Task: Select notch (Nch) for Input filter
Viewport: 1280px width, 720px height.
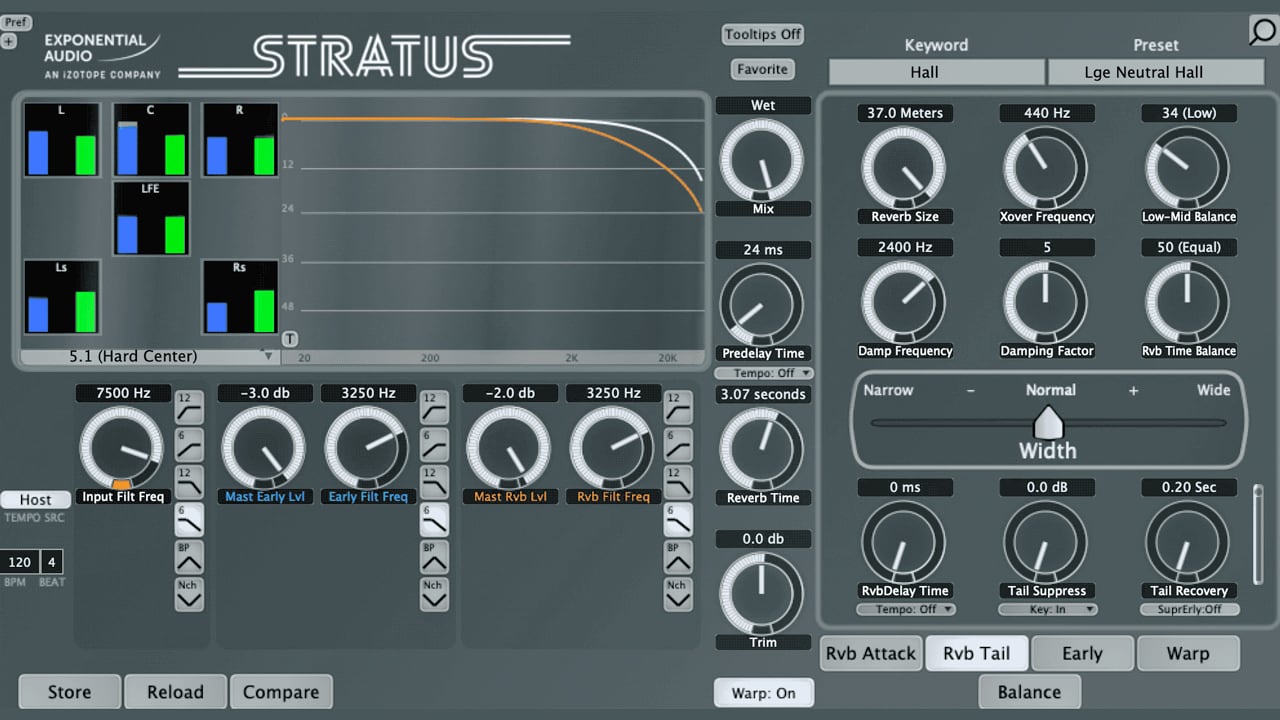Action: (x=189, y=594)
